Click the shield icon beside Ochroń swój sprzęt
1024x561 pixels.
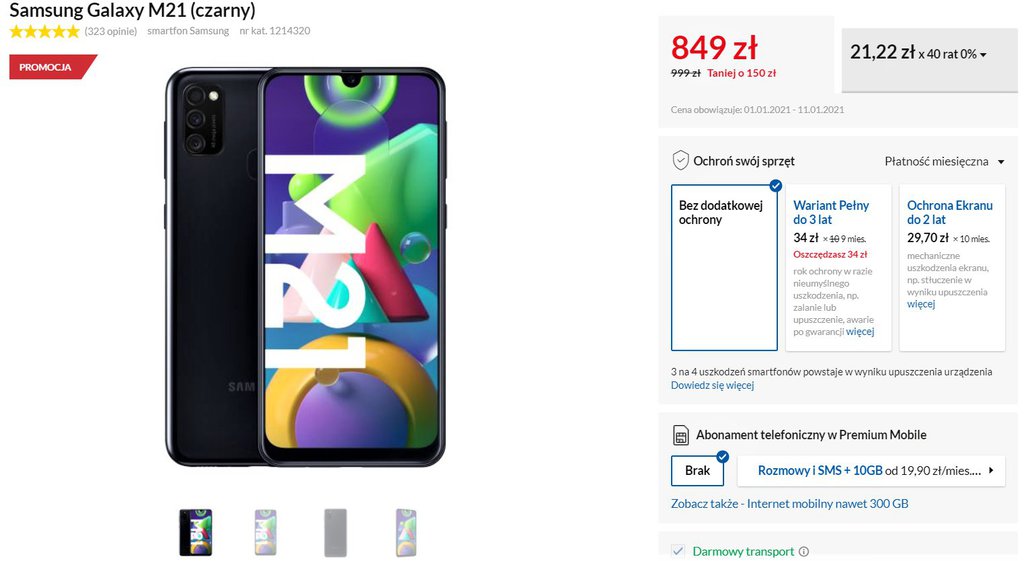(x=680, y=161)
